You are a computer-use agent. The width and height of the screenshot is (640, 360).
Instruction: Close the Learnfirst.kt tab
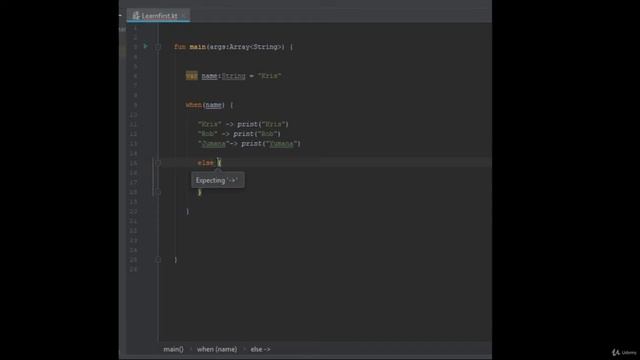click(x=184, y=16)
